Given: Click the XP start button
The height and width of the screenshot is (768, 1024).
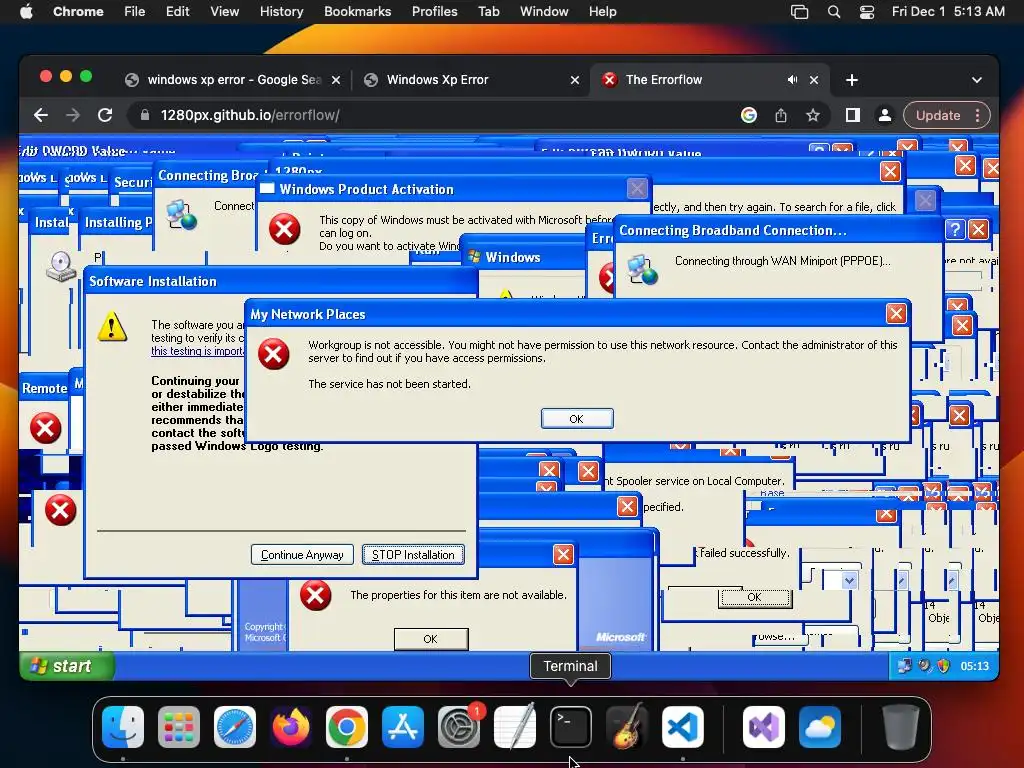Looking at the screenshot, I should 67,666.
